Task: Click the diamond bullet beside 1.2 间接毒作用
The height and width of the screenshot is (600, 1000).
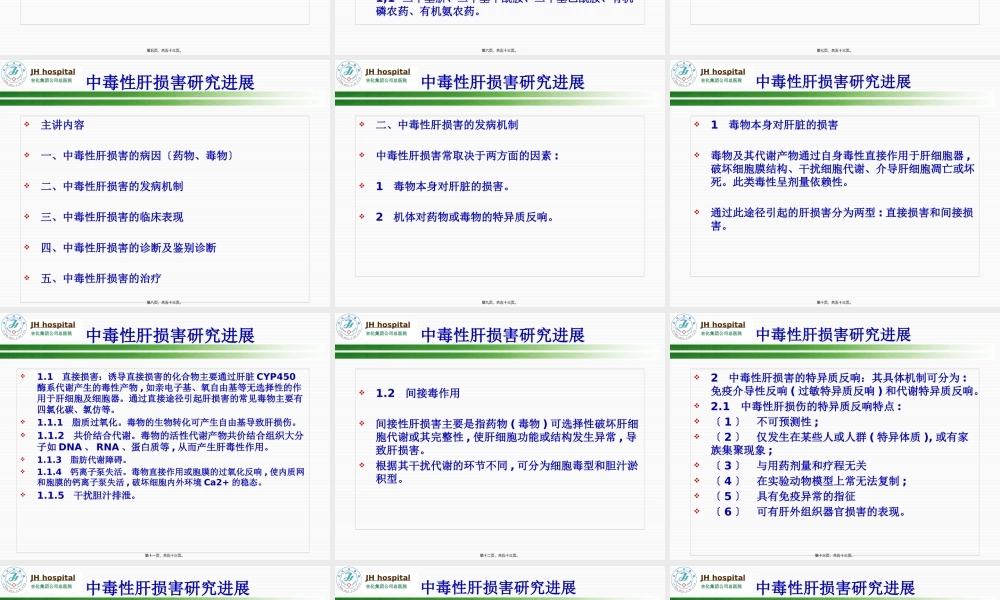Action: coord(360,392)
